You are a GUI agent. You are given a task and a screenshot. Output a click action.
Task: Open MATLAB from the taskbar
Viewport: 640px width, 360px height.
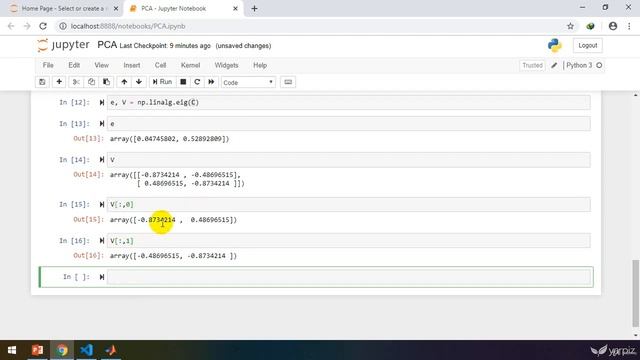pos(111,350)
